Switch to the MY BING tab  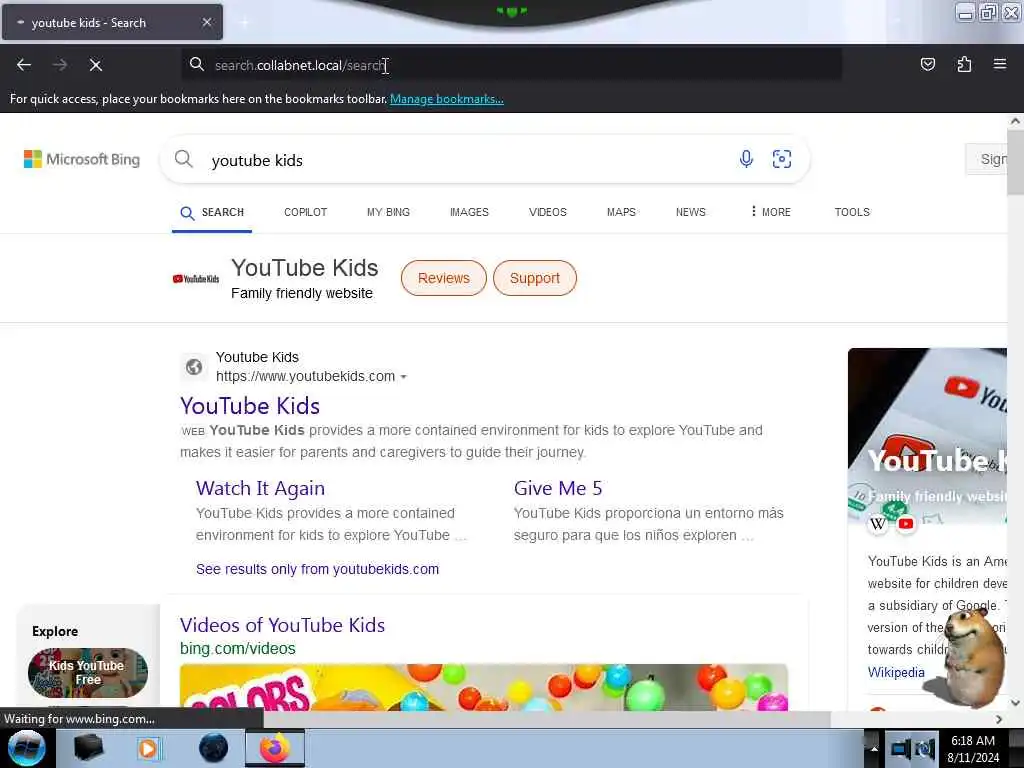pos(389,212)
